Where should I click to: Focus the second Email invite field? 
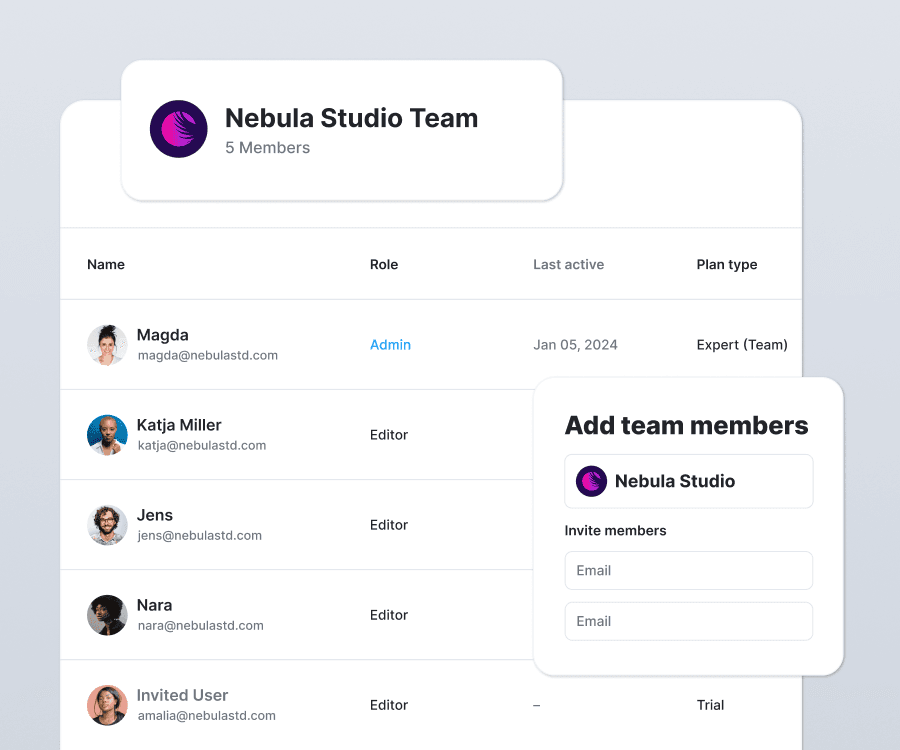pyautogui.click(x=689, y=621)
